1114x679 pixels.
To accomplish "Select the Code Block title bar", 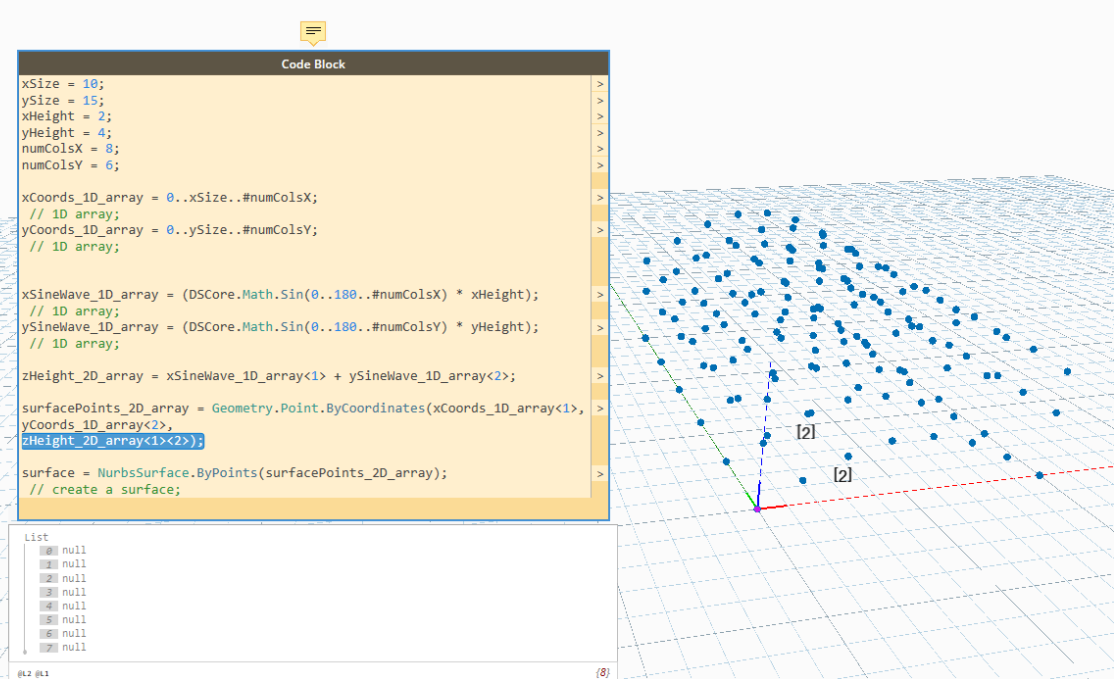I will [313, 64].
